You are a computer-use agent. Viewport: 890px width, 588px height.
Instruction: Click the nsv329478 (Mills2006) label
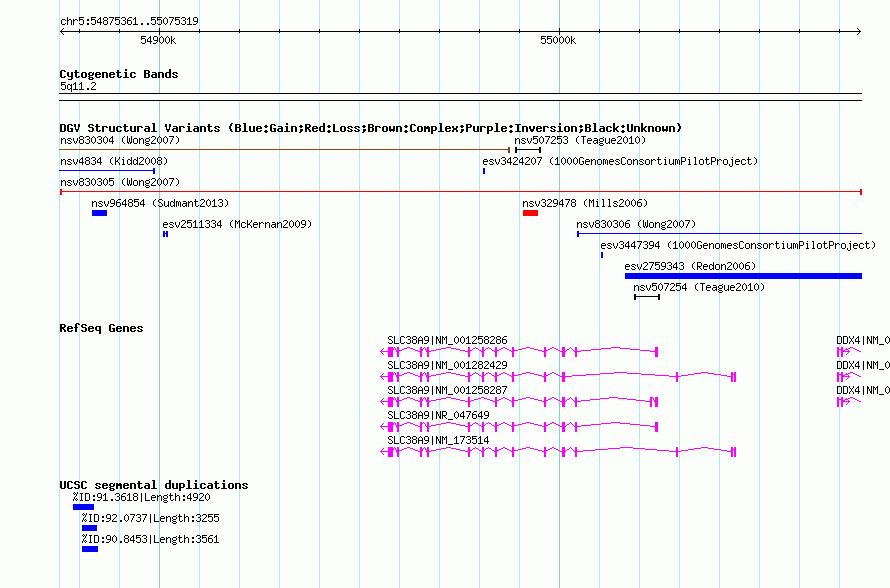coord(585,203)
